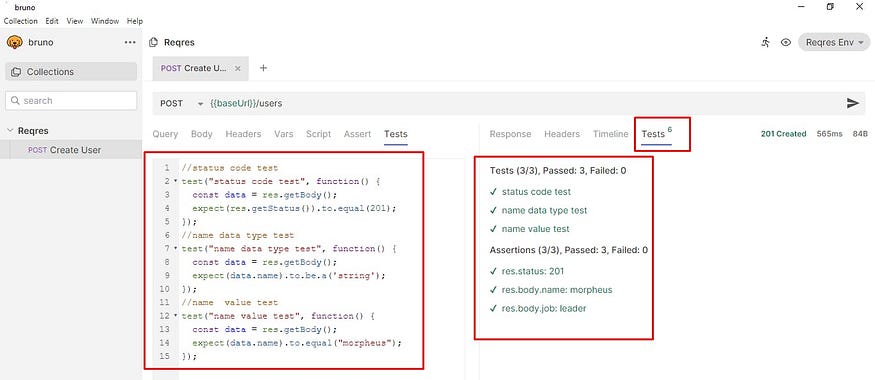Image resolution: width=875 pixels, height=380 pixels.
Task: Click the 565ms response time
Action: [x=830, y=134]
